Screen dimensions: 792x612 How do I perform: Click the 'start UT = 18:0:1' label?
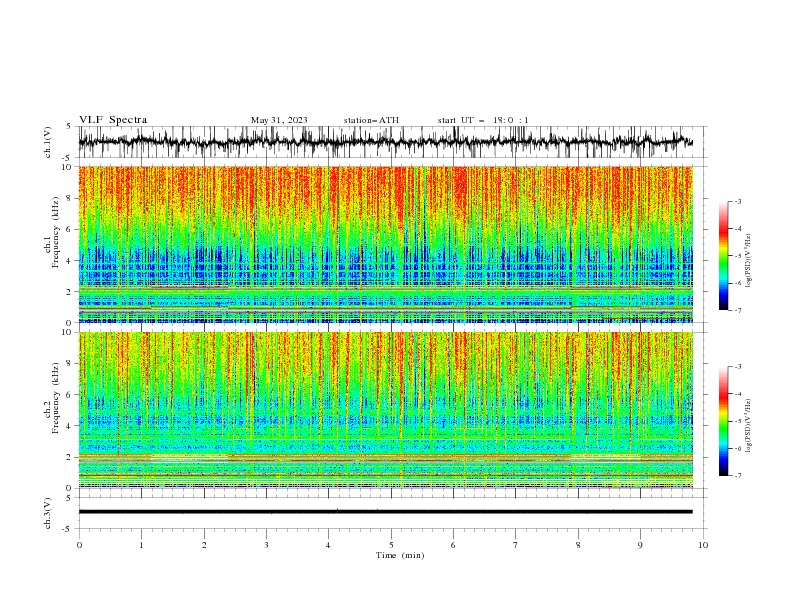(483, 120)
